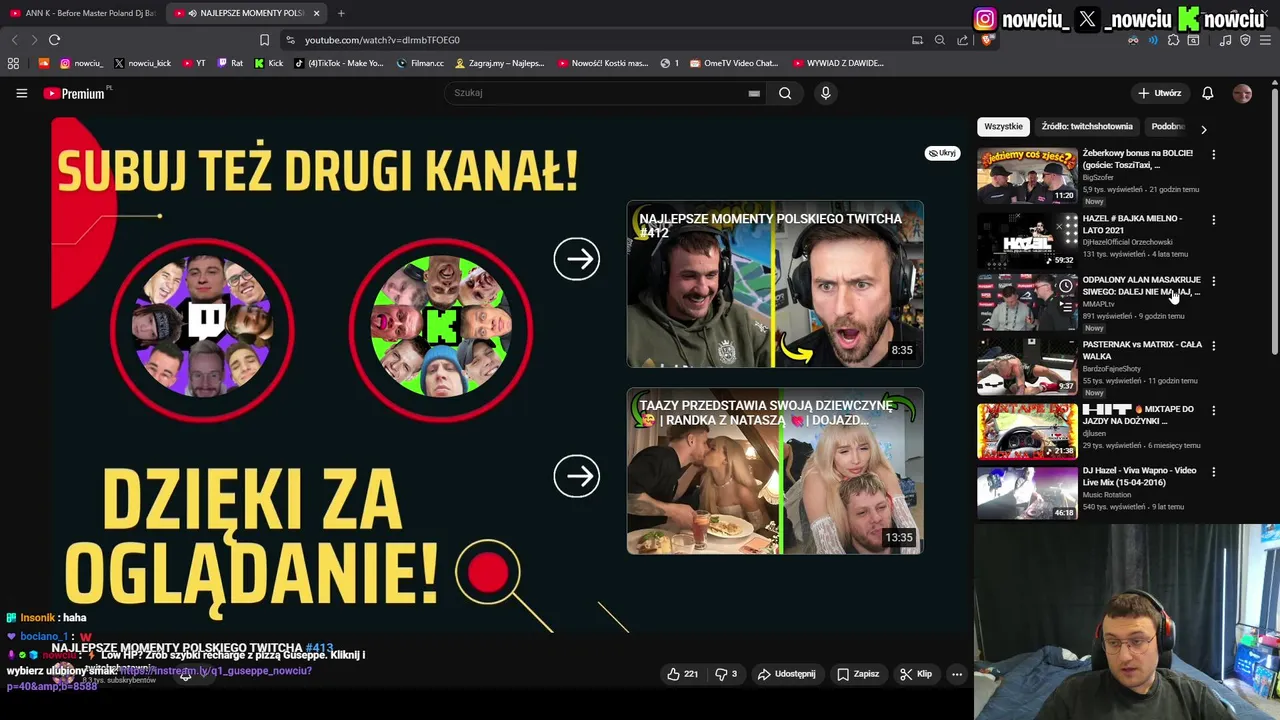Open HAZEL BAJKA MIELNO thumbnail
This screenshot has width=1280, height=720.
tap(1027, 240)
